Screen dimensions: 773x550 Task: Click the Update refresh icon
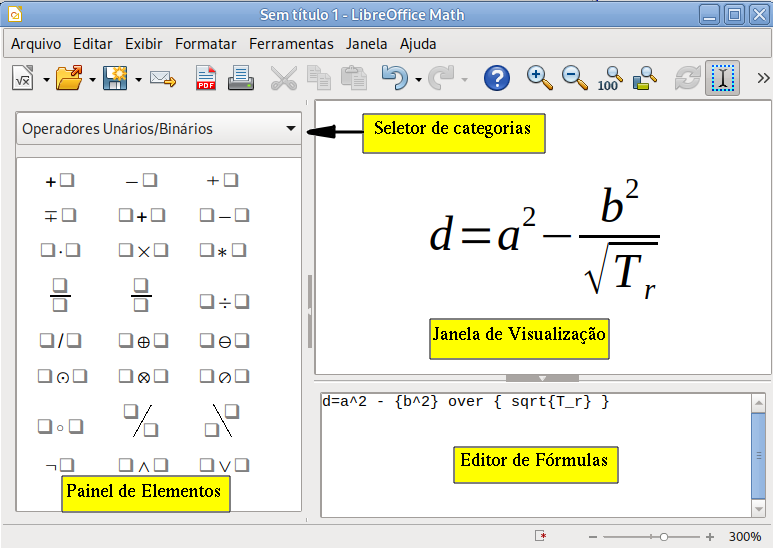point(688,78)
